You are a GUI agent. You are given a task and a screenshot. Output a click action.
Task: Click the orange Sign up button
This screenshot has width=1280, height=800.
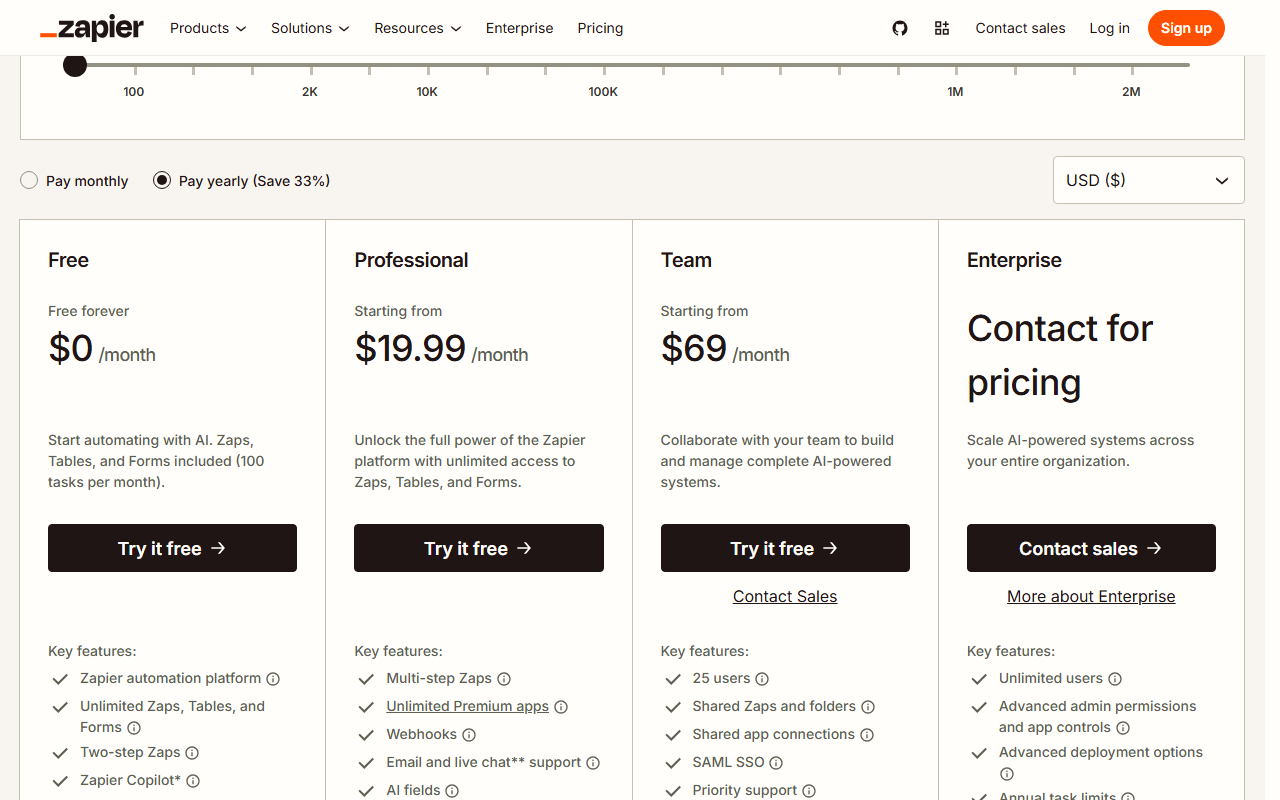(x=1186, y=28)
